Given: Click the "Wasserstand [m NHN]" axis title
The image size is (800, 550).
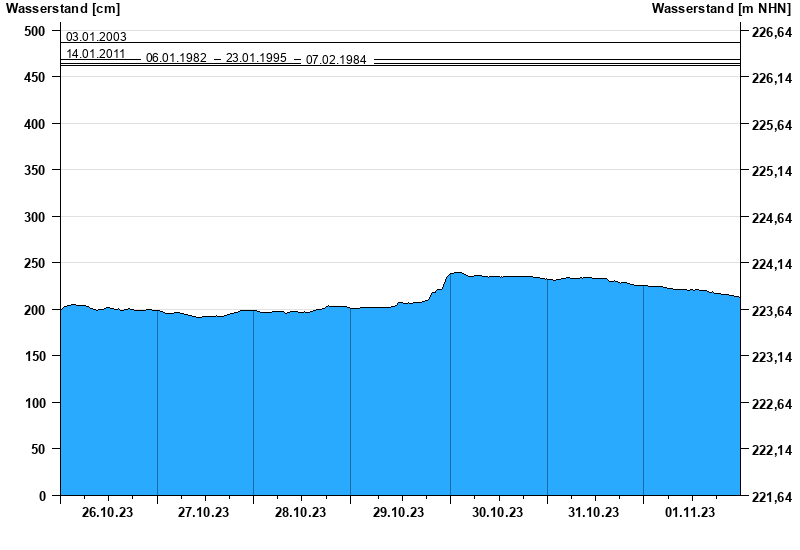Looking at the screenshot, I should (x=721, y=9).
